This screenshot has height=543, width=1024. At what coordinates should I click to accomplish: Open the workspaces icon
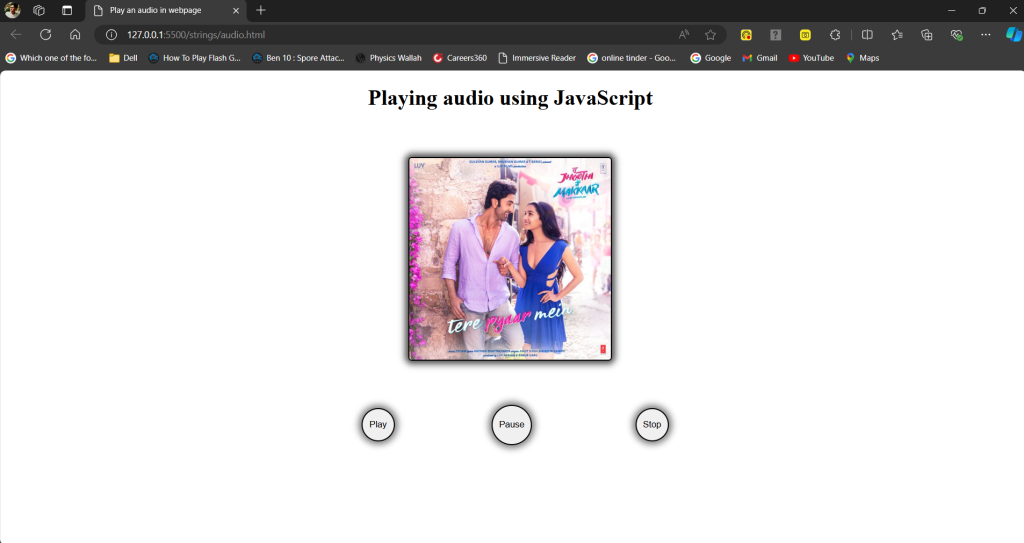point(39,10)
